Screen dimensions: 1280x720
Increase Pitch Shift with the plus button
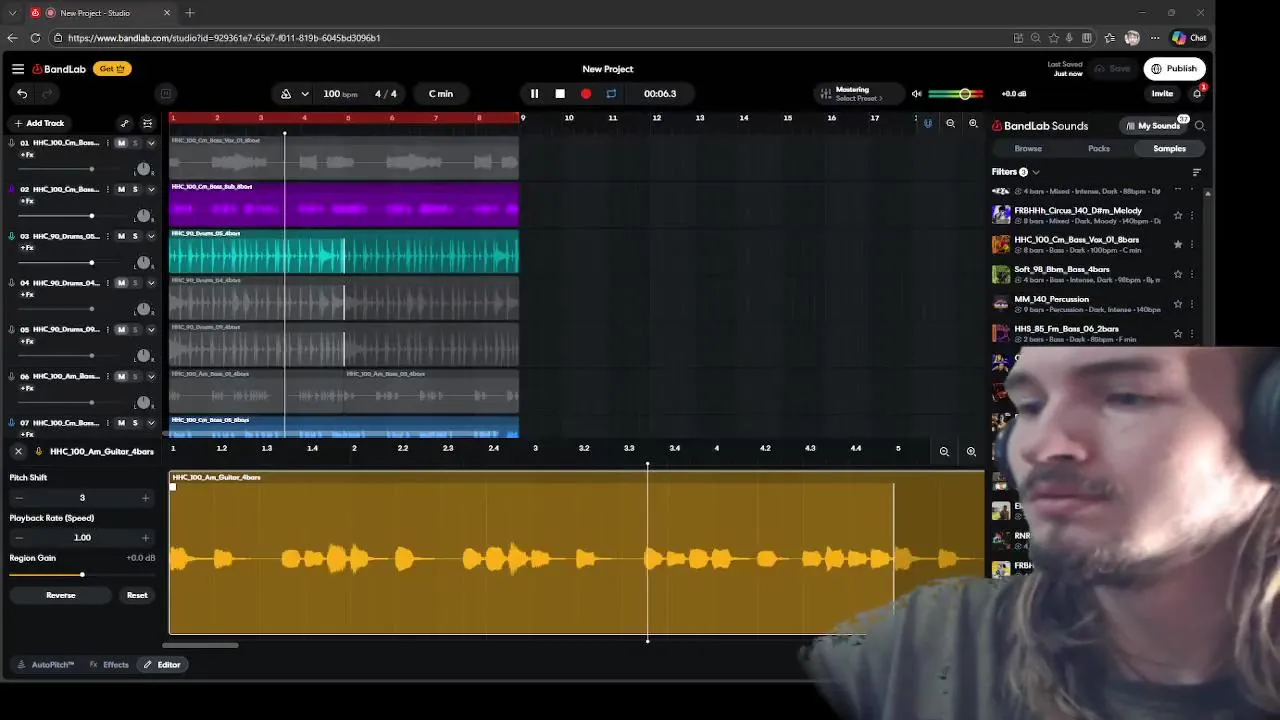click(x=145, y=498)
